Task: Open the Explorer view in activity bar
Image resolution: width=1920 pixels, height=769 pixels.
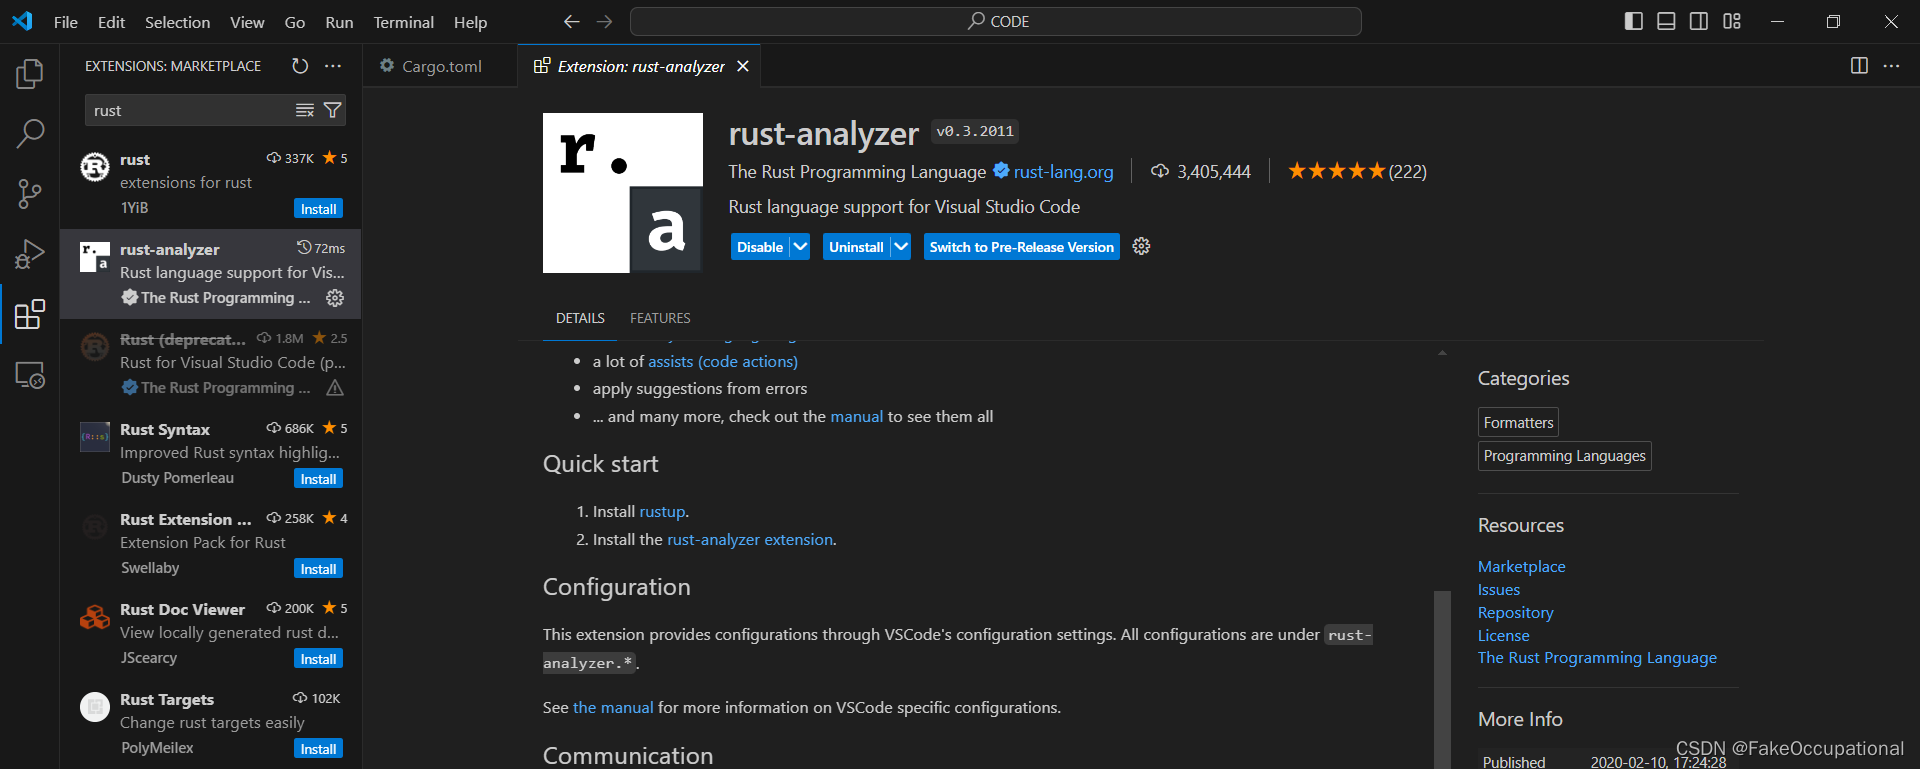Action: [30, 73]
